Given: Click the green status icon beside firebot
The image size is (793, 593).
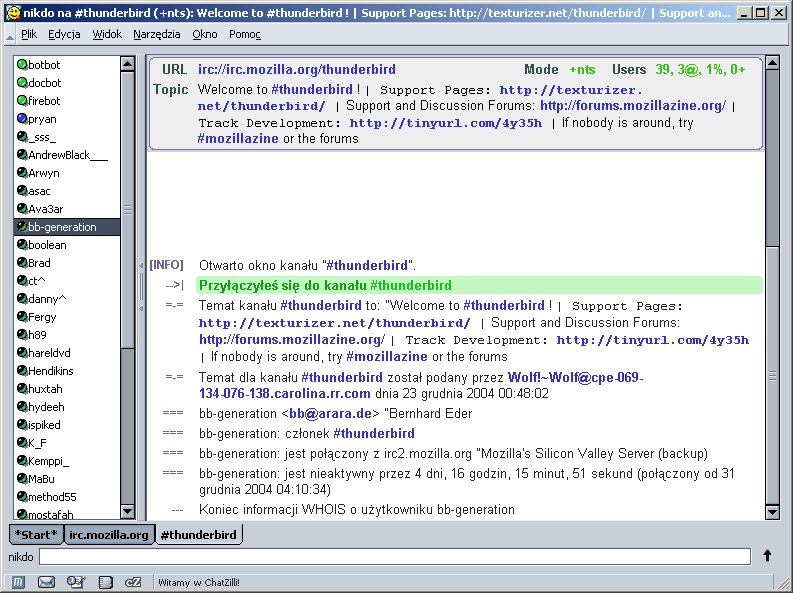Looking at the screenshot, I should click(x=22, y=101).
